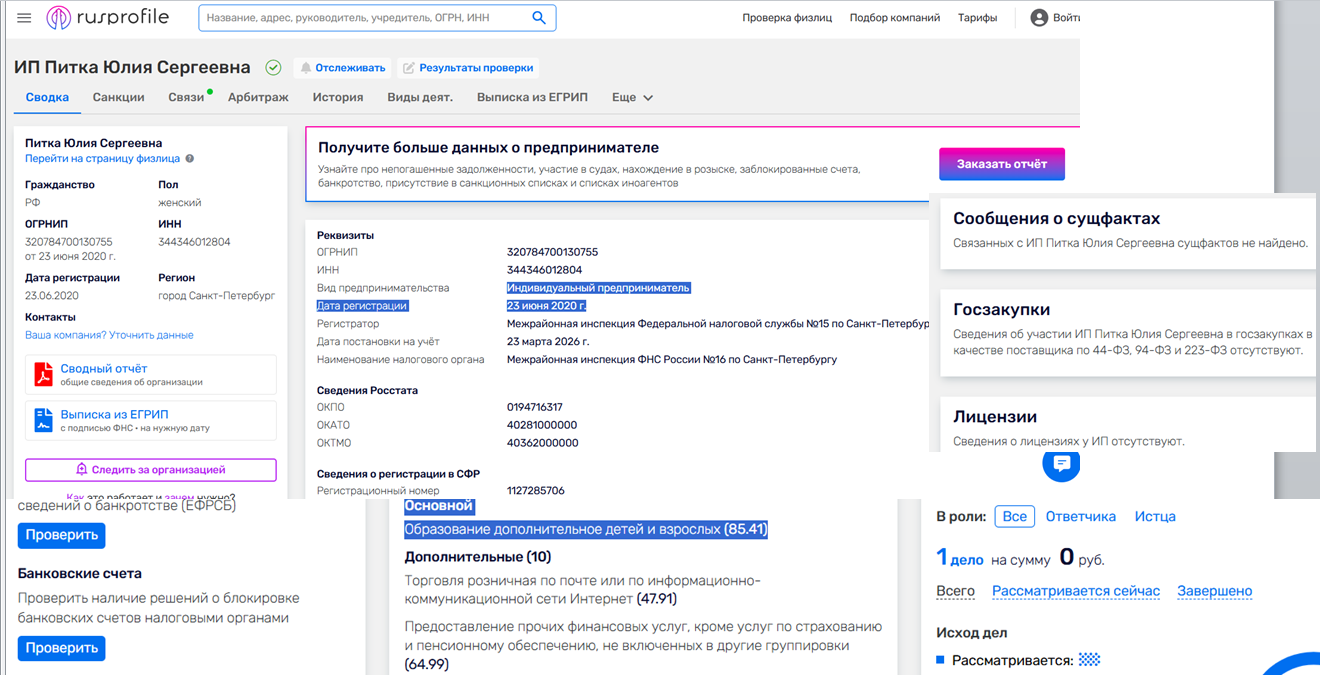Click the blue document icon of Выписка из ЕГРИП
The image size is (1320, 675).
coord(43,421)
